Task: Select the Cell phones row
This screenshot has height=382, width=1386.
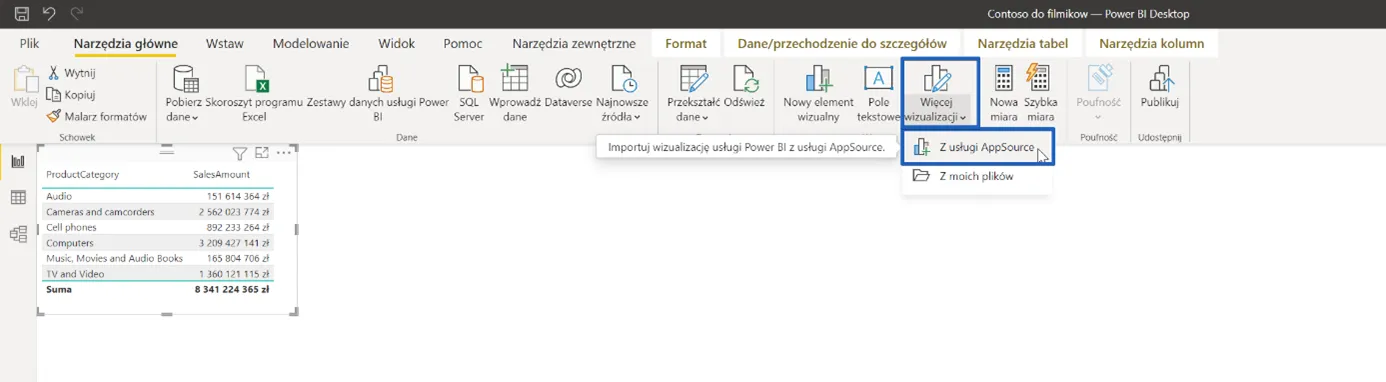Action: 158,227
